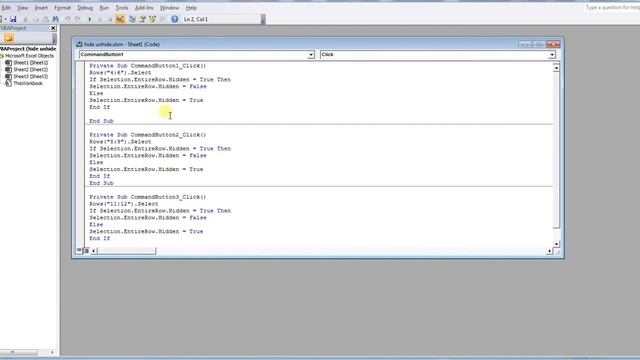Minimize the Sheet1 (Code) window
Screen dimensions: 640x360
(x=524, y=44)
